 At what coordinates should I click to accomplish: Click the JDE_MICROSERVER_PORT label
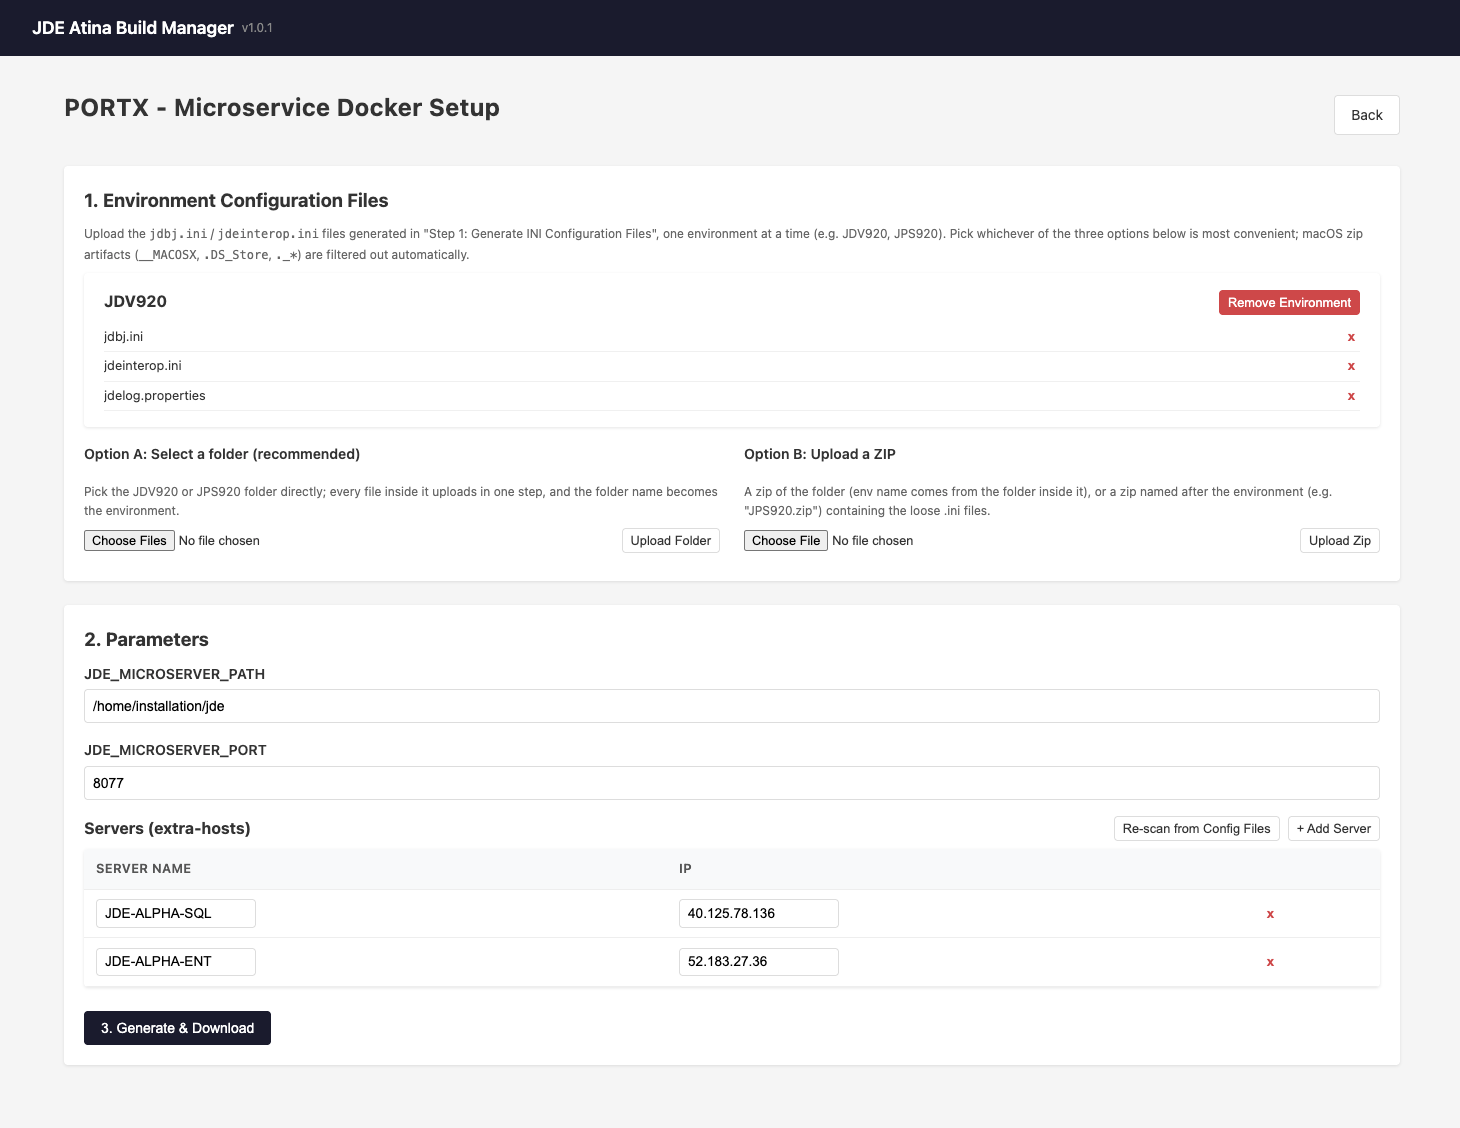tap(175, 750)
